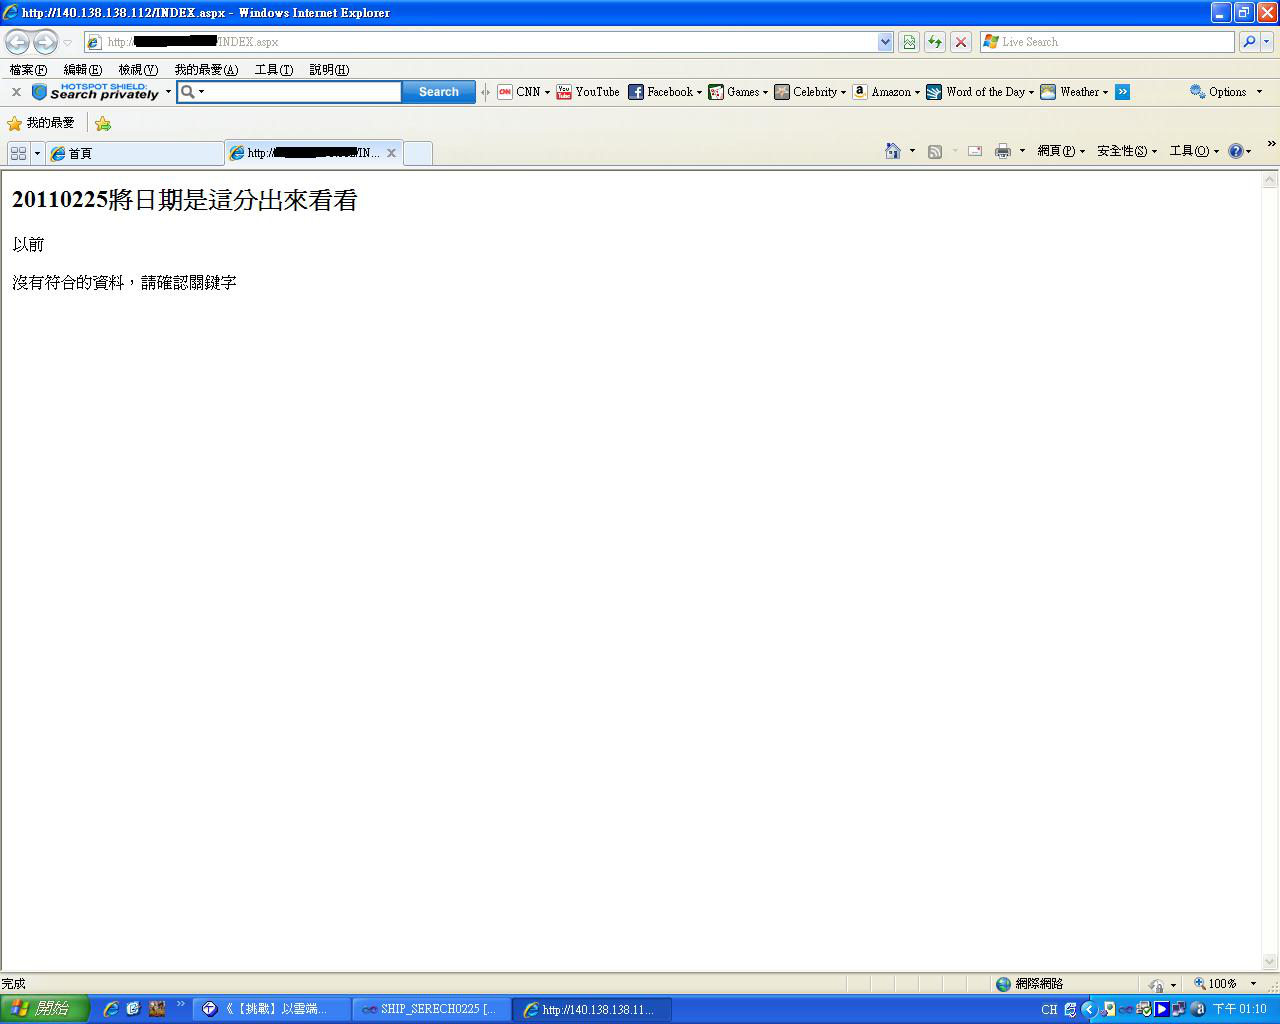Open the 網頁(P) page menu
Viewport: 1280px width, 1024px height.
point(1061,151)
